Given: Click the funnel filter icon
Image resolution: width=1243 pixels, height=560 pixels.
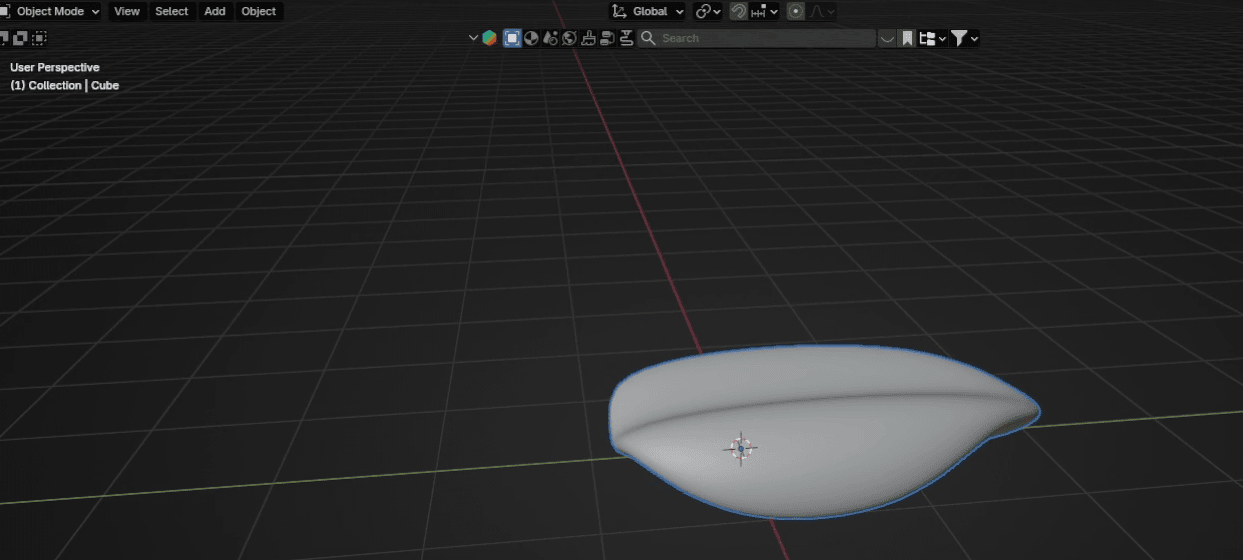Looking at the screenshot, I should click(959, 38).
